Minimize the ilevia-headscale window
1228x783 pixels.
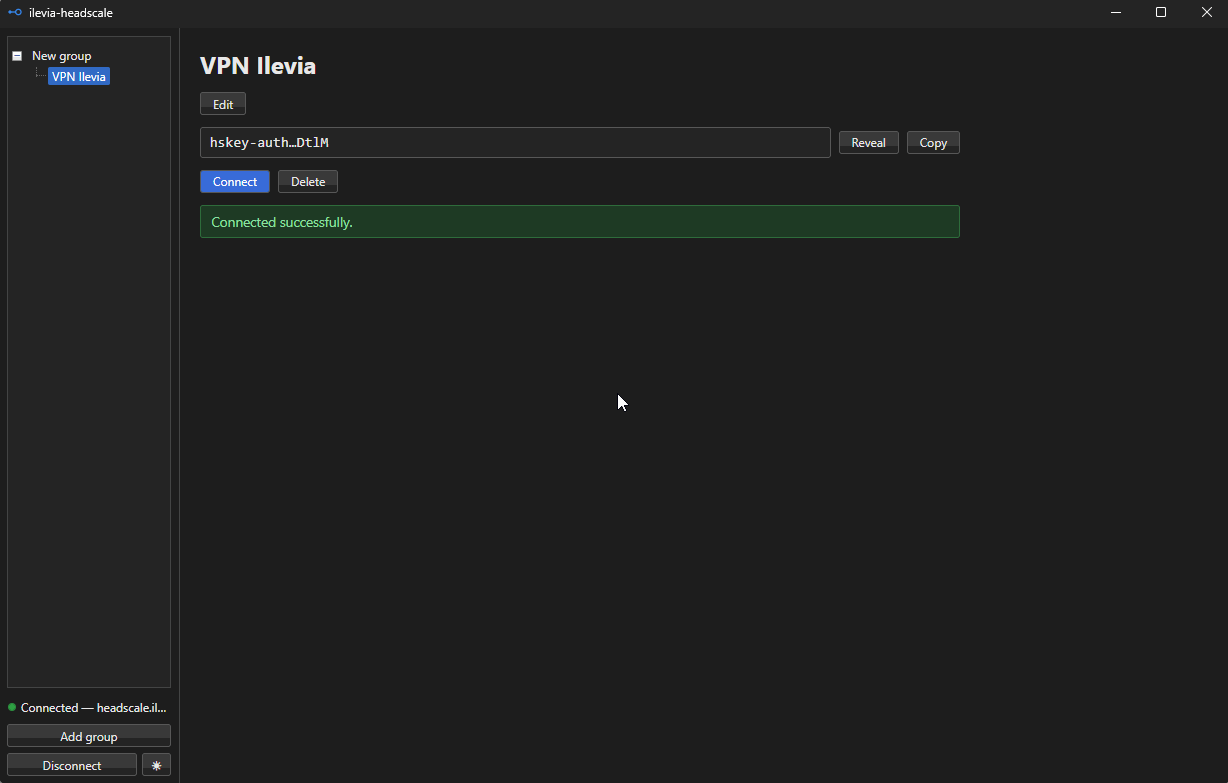(1115, 12)
